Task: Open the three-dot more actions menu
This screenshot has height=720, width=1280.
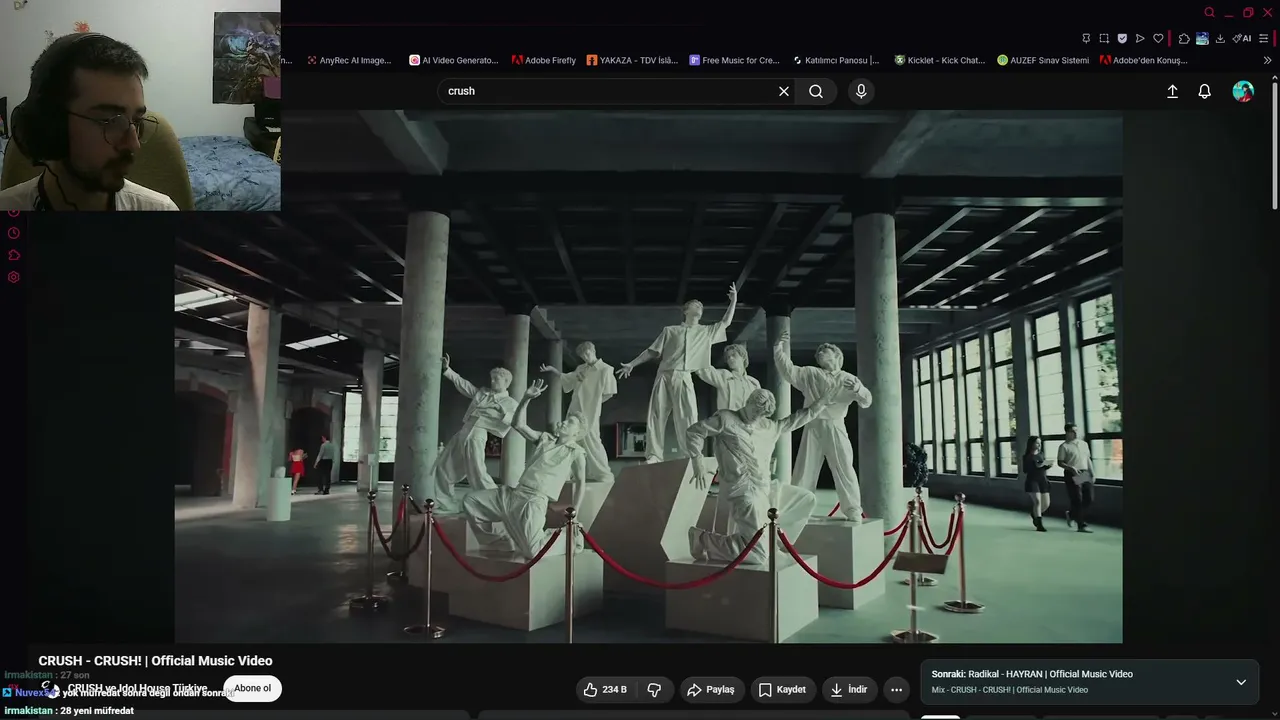Action: 896,690
